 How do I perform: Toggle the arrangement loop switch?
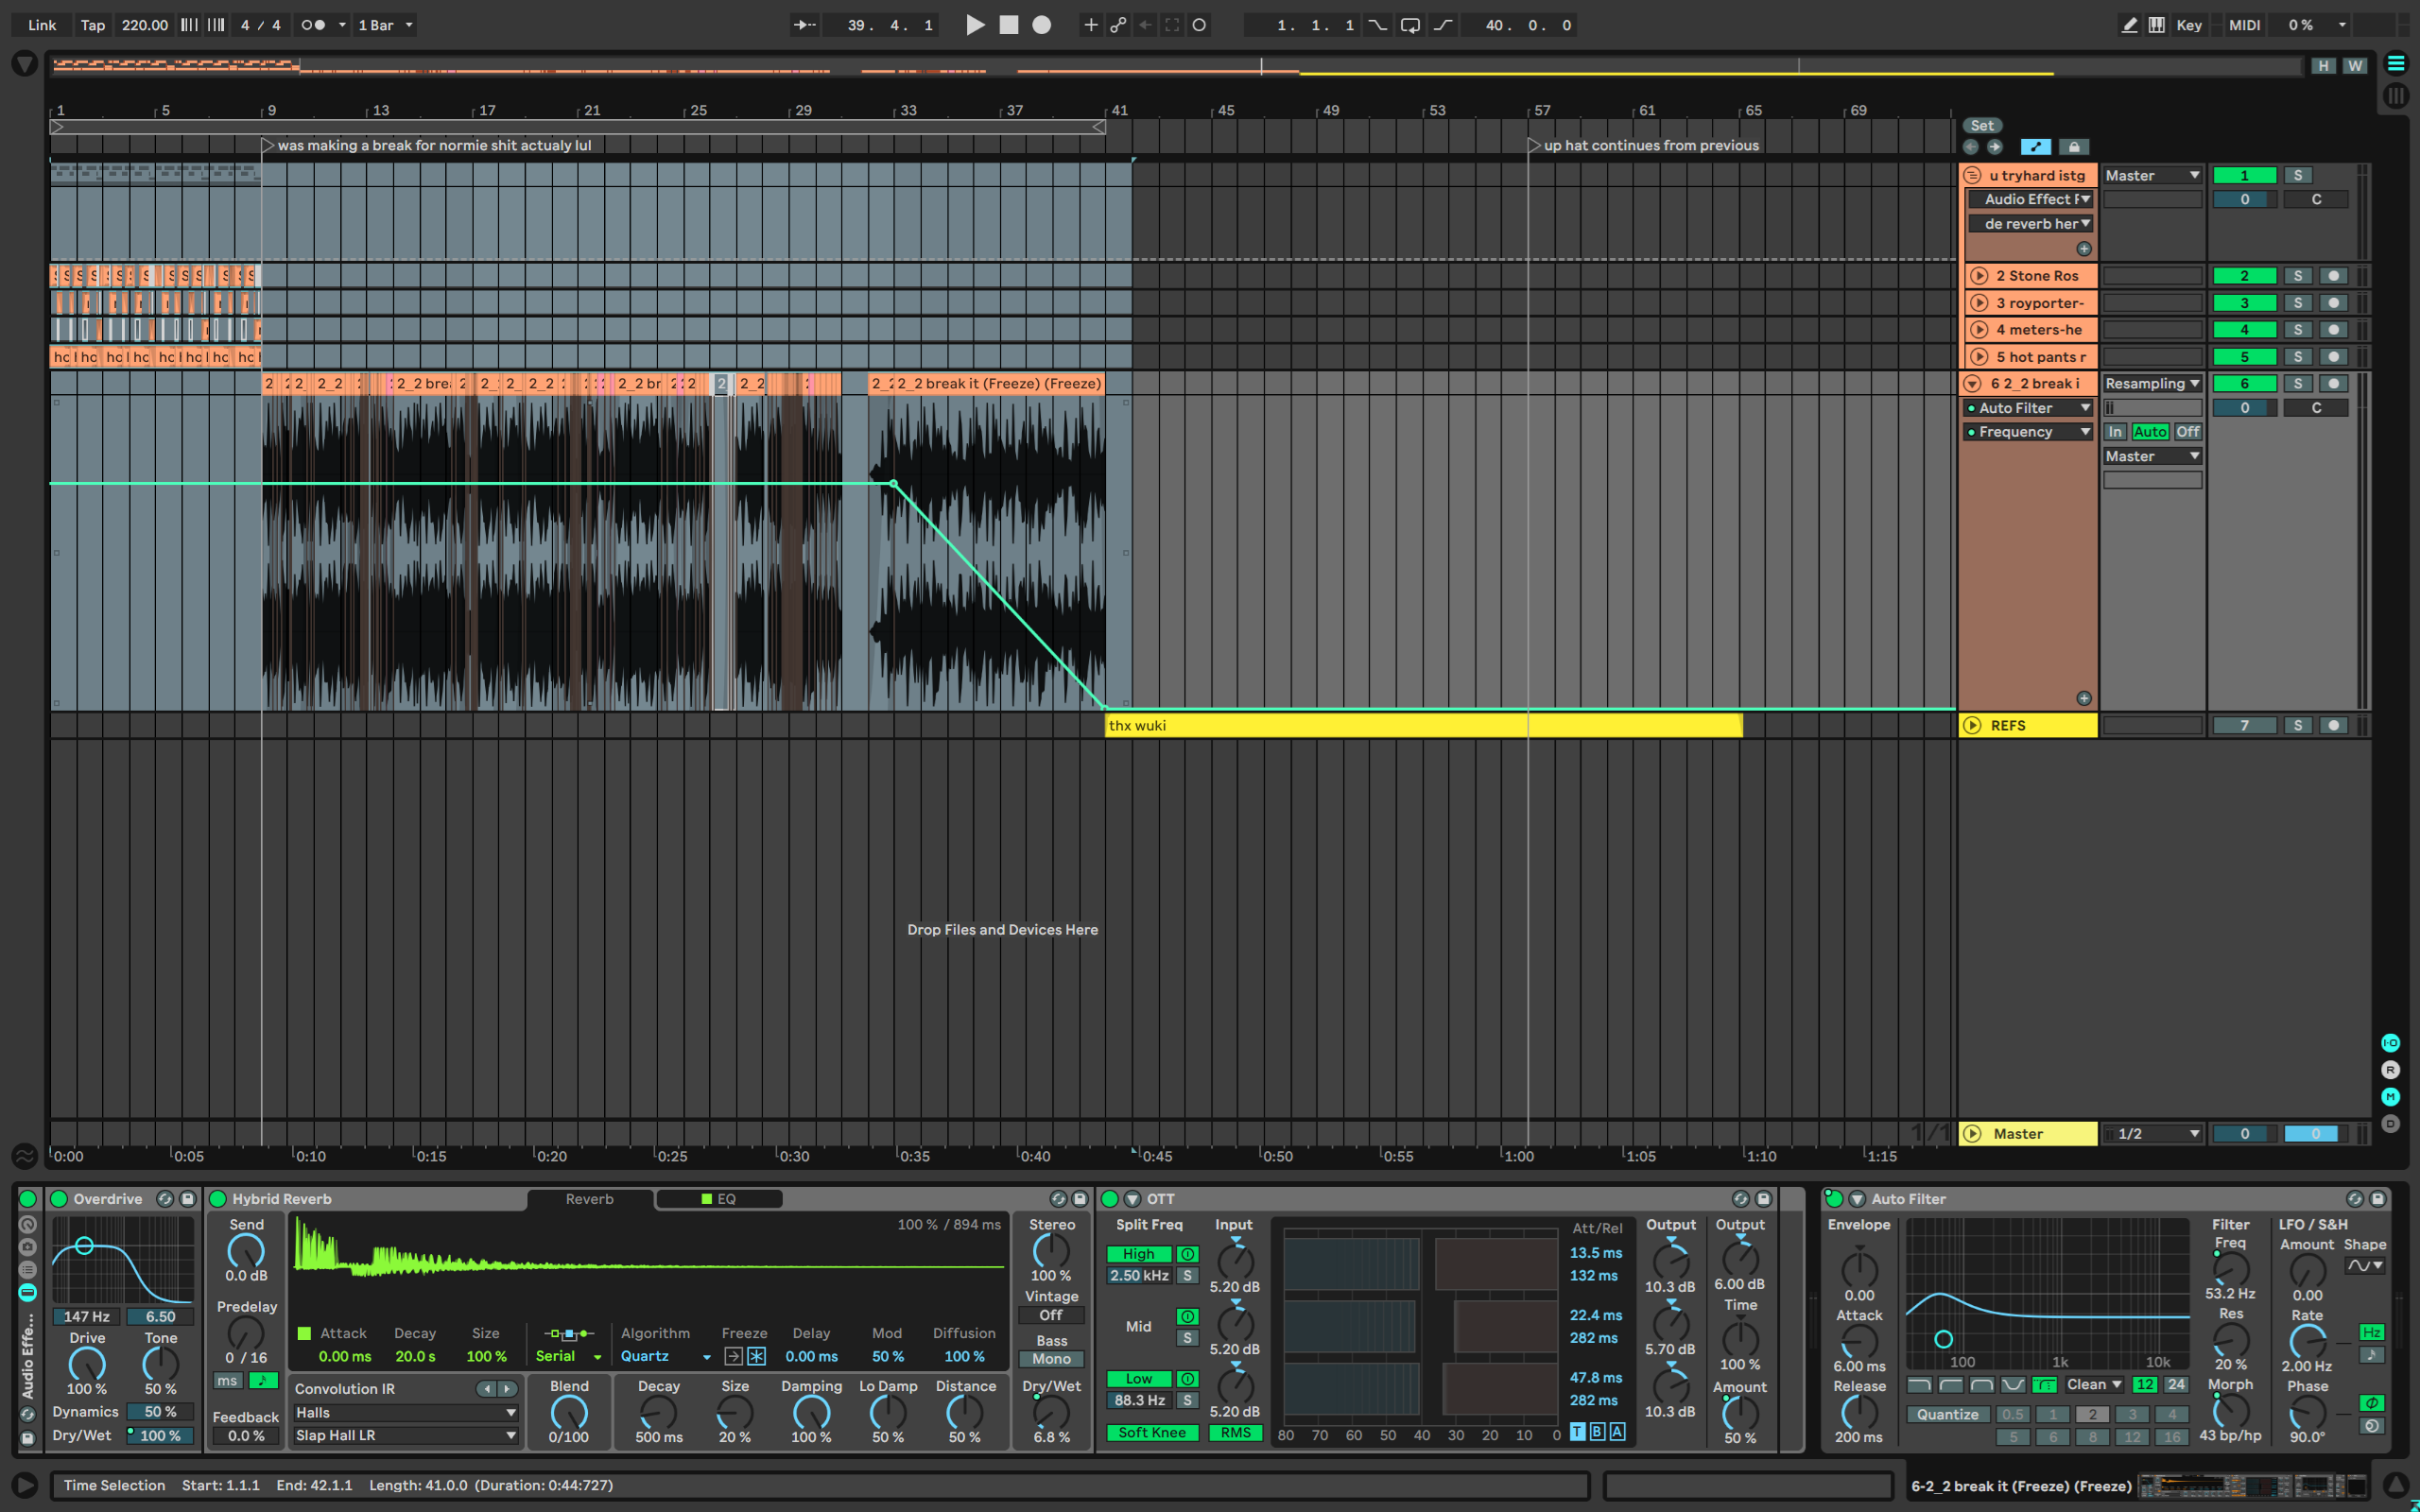1410,25
